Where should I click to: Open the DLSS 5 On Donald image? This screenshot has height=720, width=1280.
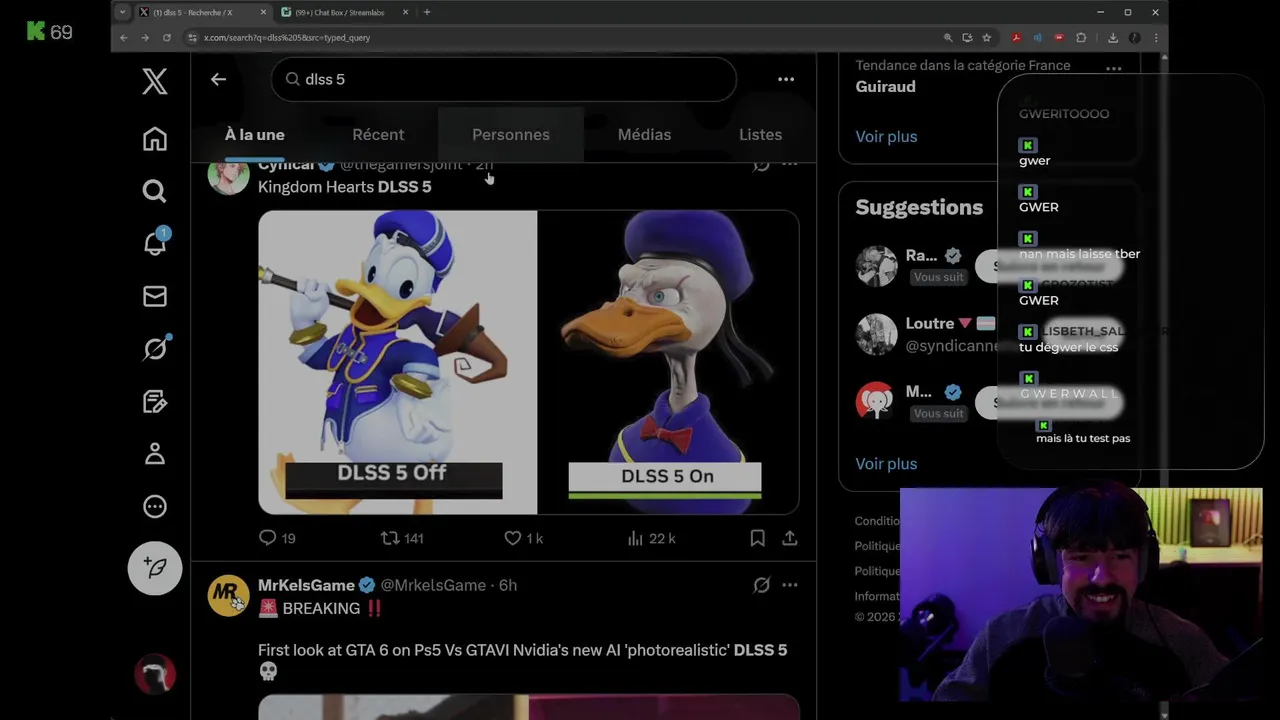[x=668, y=362]
